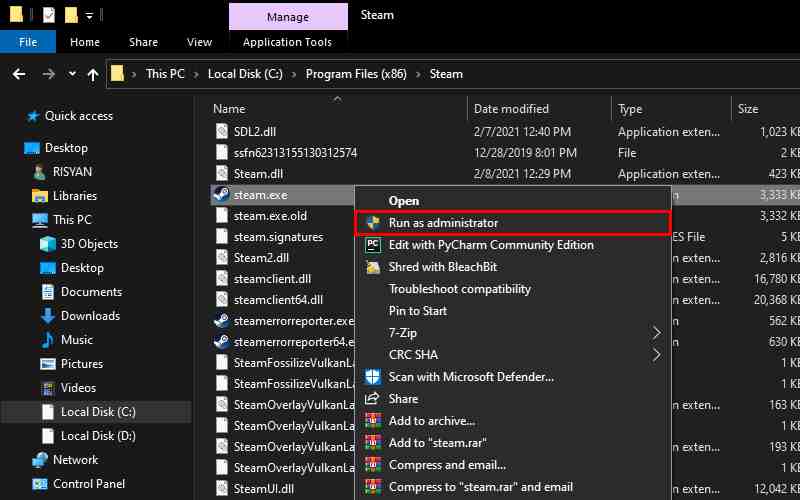Click the PyCharm icon in context menu
The height and width of the screenshot is (500, 800).
[373, 245]
